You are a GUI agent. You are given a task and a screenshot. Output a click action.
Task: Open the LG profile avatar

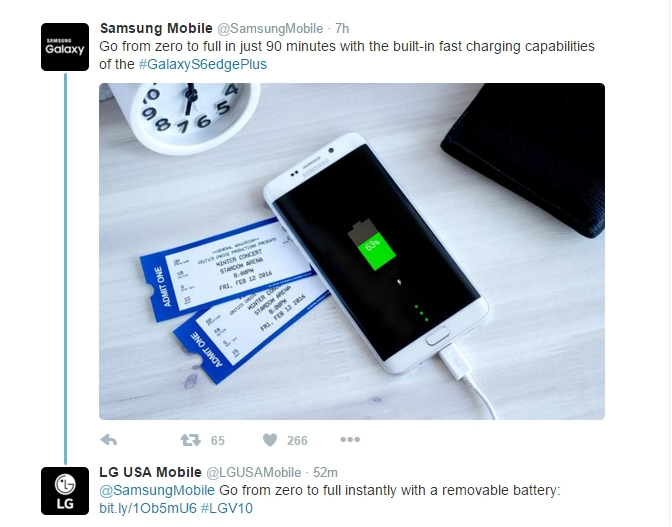pos(65,491)
